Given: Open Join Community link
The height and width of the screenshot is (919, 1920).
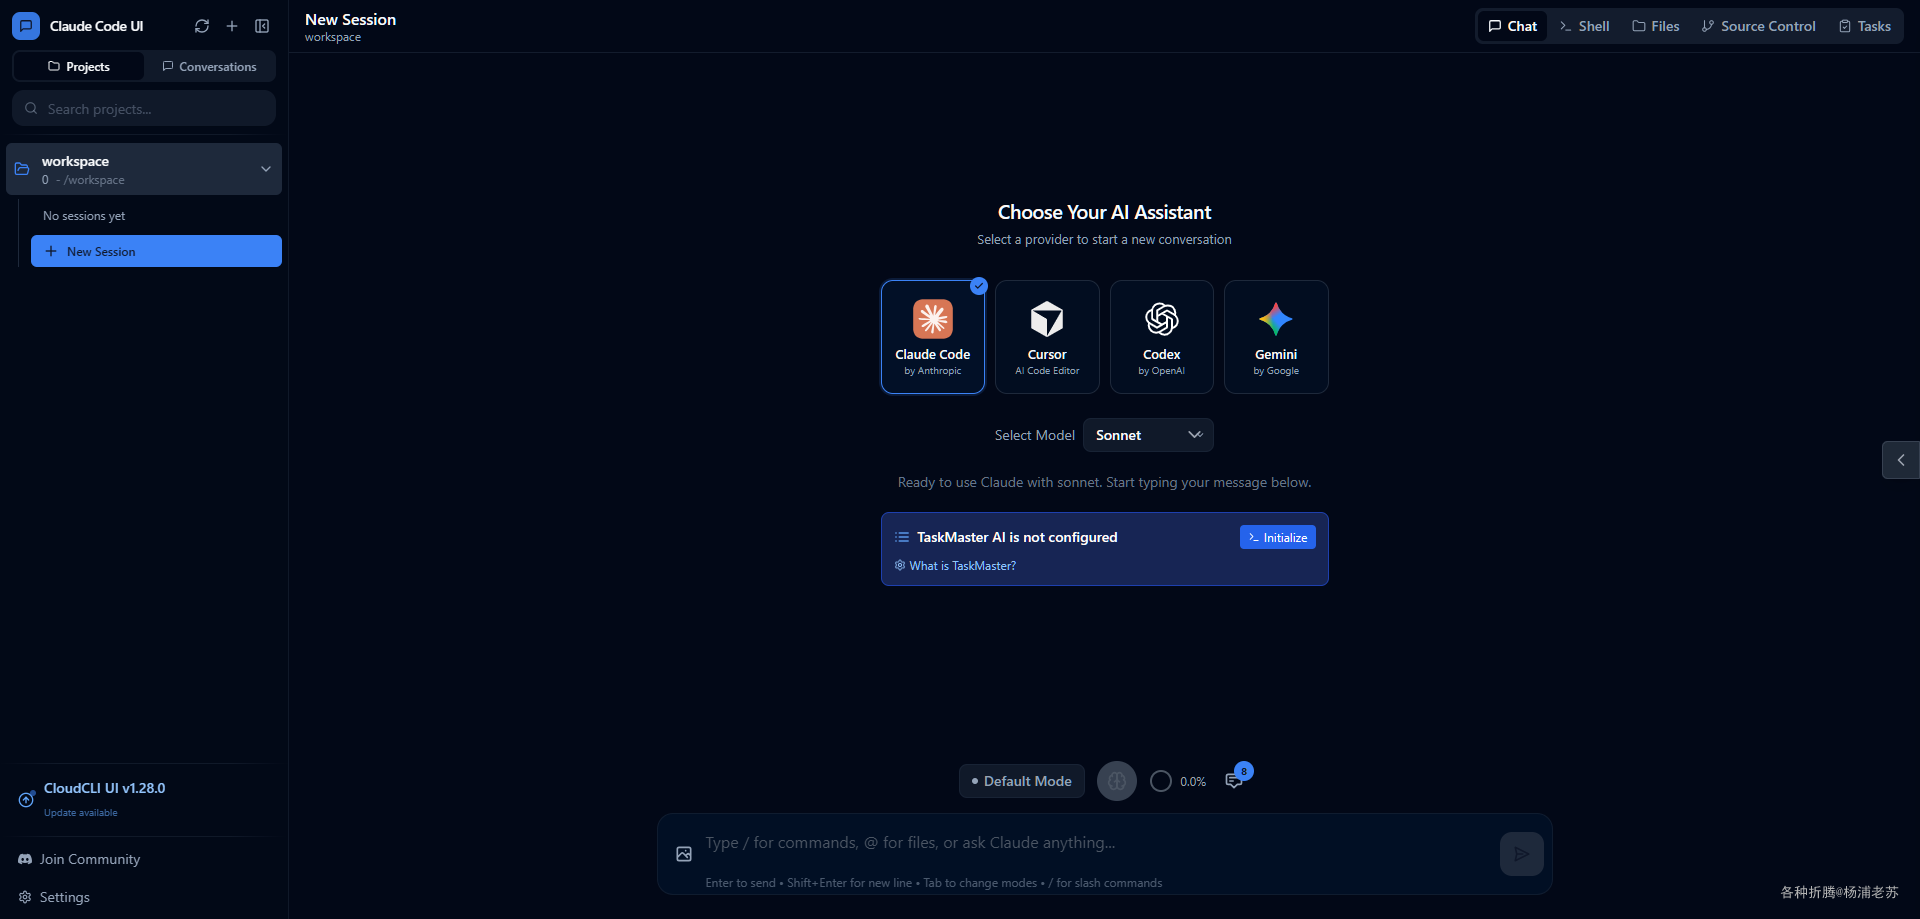Looking at the screenshot, I should [79, 859].
